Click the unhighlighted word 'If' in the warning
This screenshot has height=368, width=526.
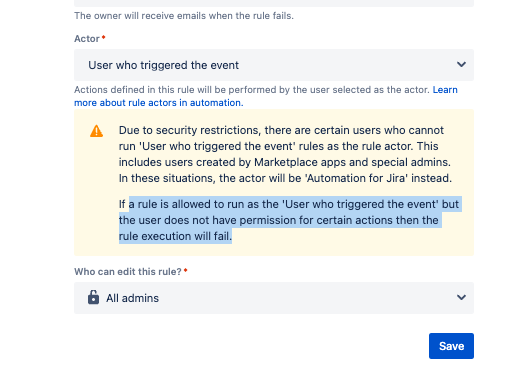(x=122, y=204)
